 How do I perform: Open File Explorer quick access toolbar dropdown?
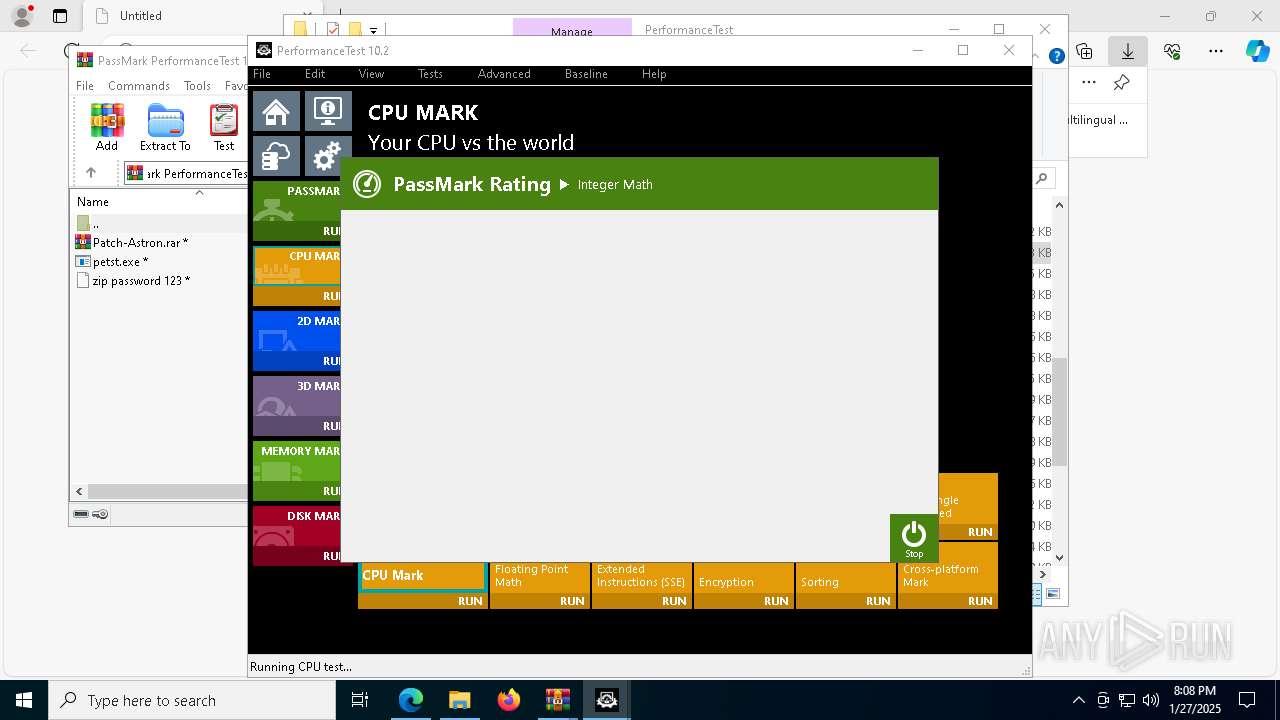click(x=373, y=30)
